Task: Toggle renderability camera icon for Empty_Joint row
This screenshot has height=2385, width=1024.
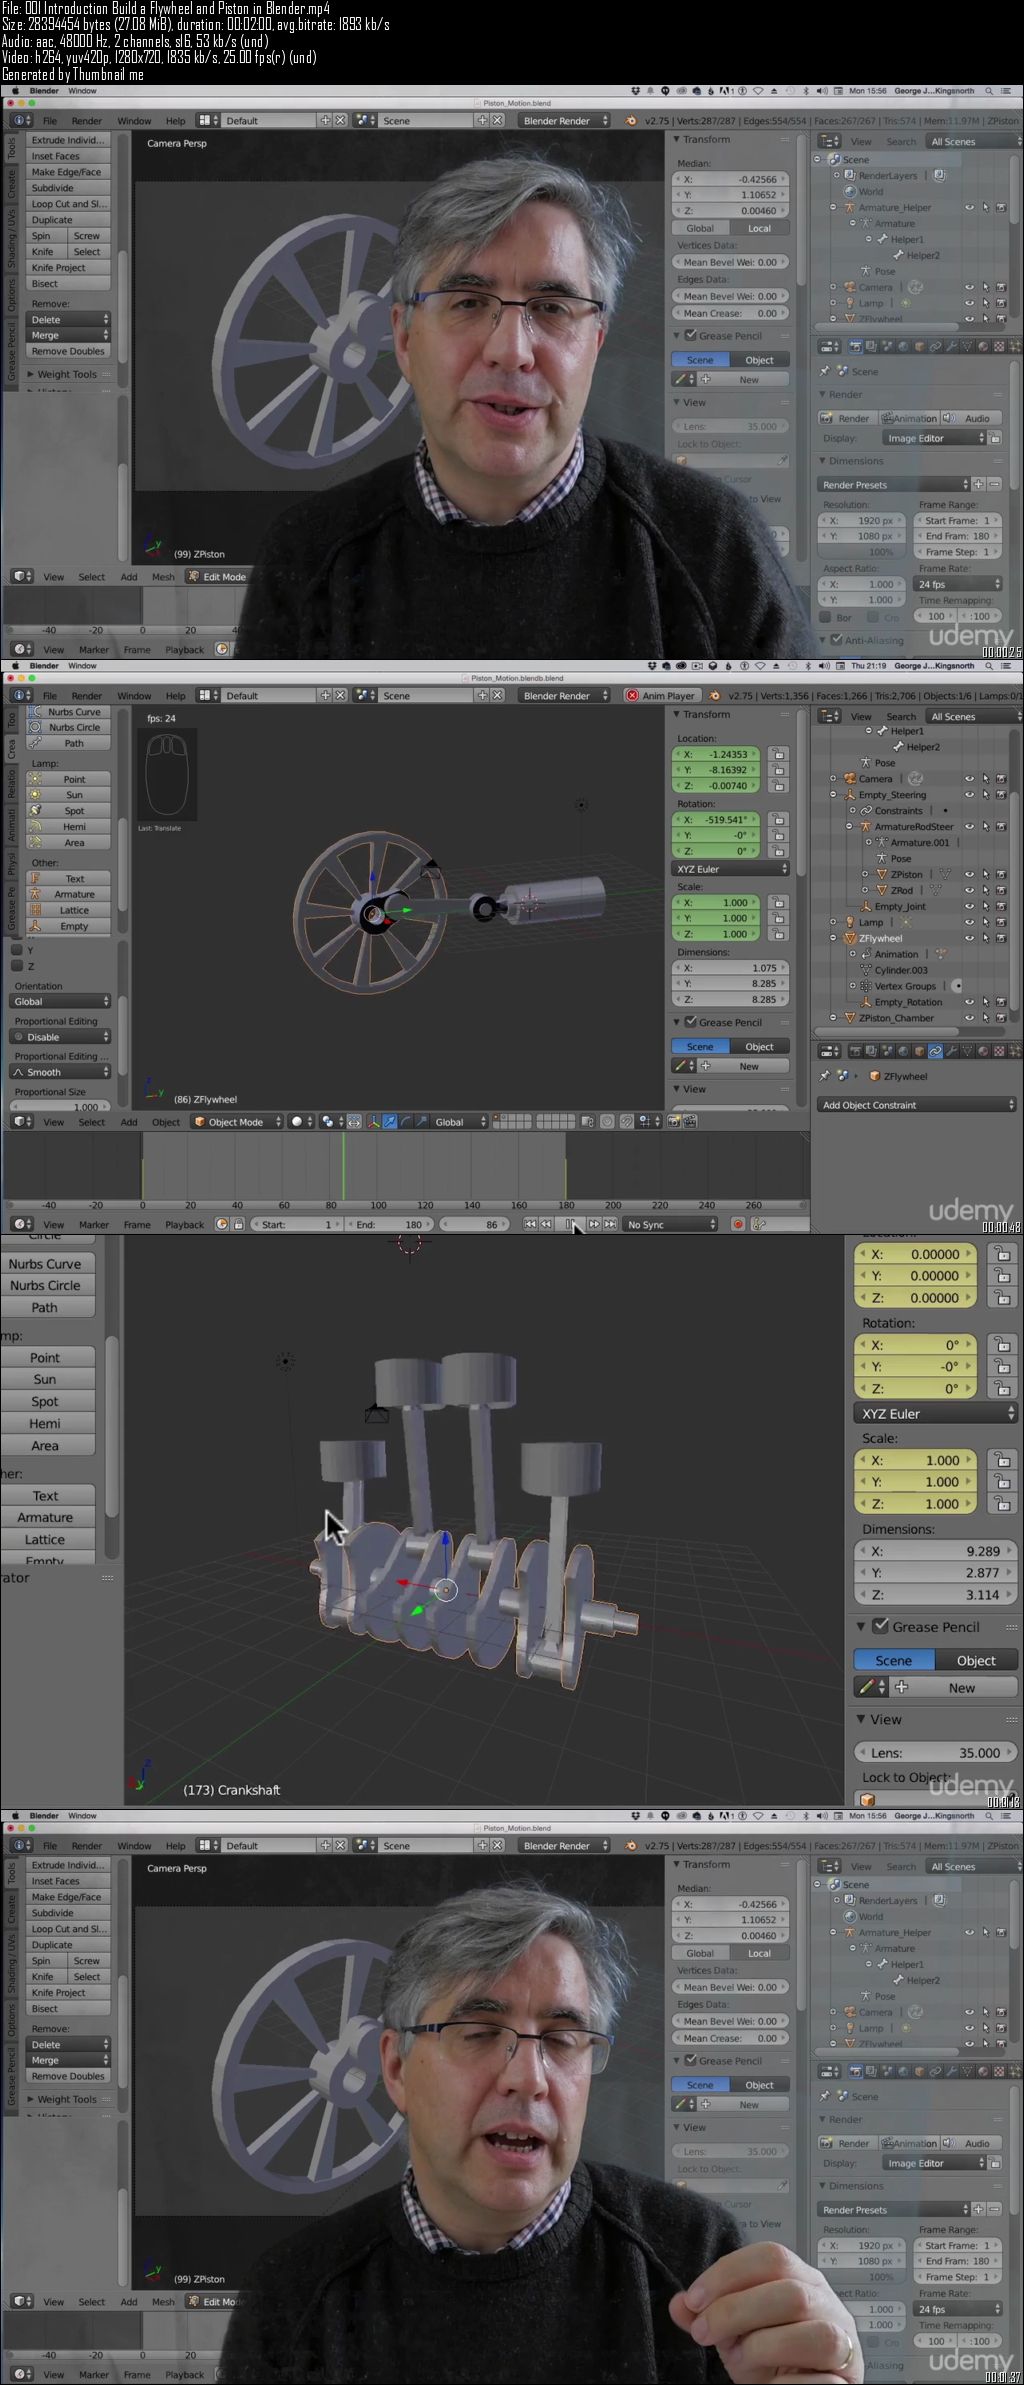Action: [1001, 906]
